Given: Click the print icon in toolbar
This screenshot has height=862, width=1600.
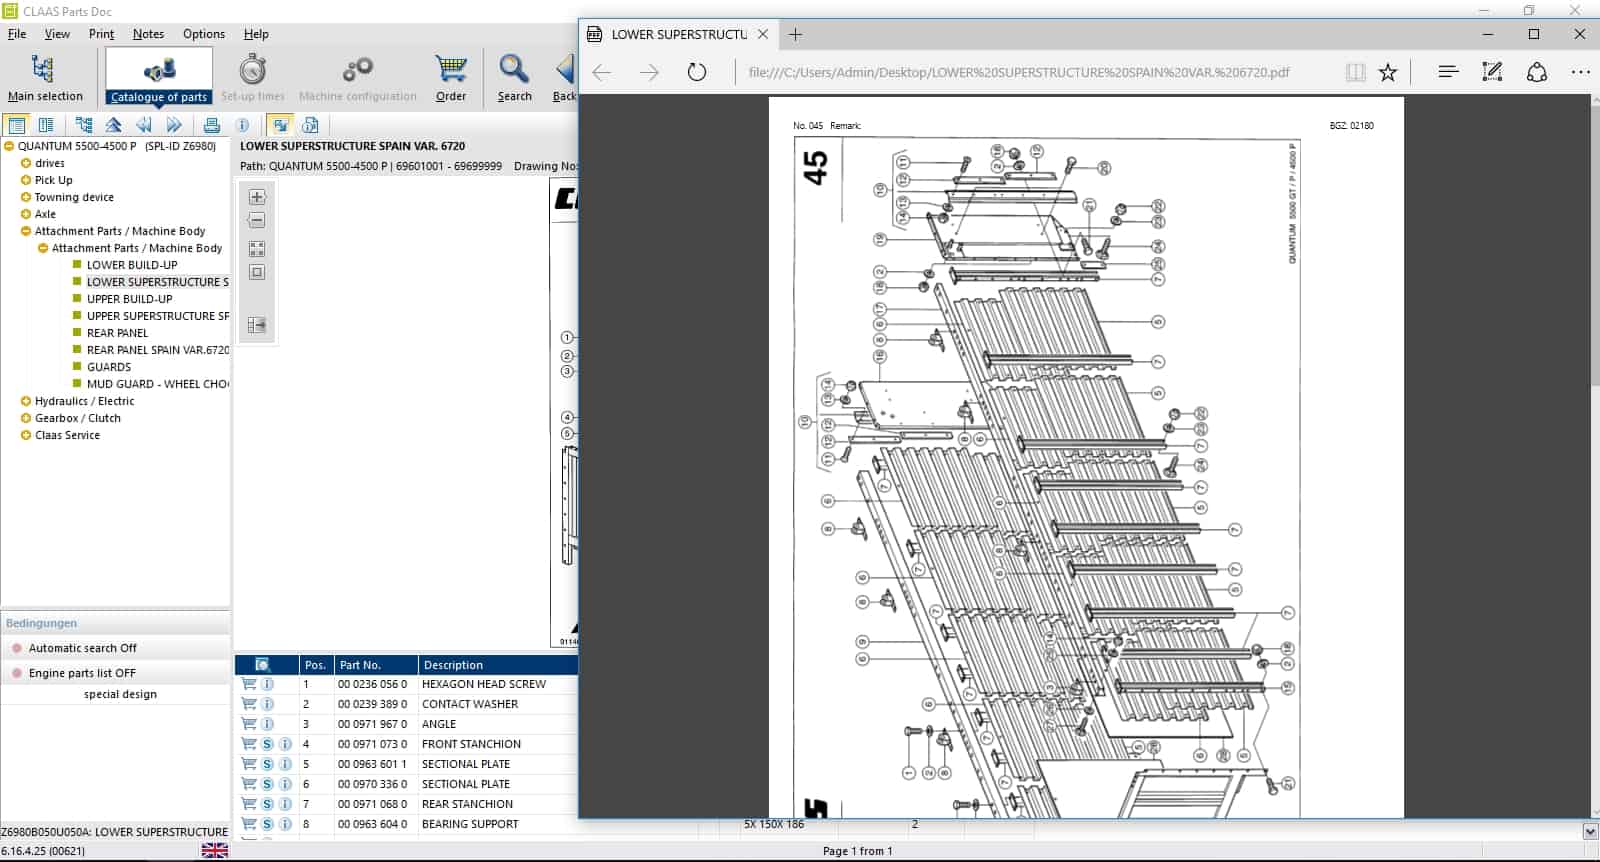Looking at the screenshot, I should (211, 125).
